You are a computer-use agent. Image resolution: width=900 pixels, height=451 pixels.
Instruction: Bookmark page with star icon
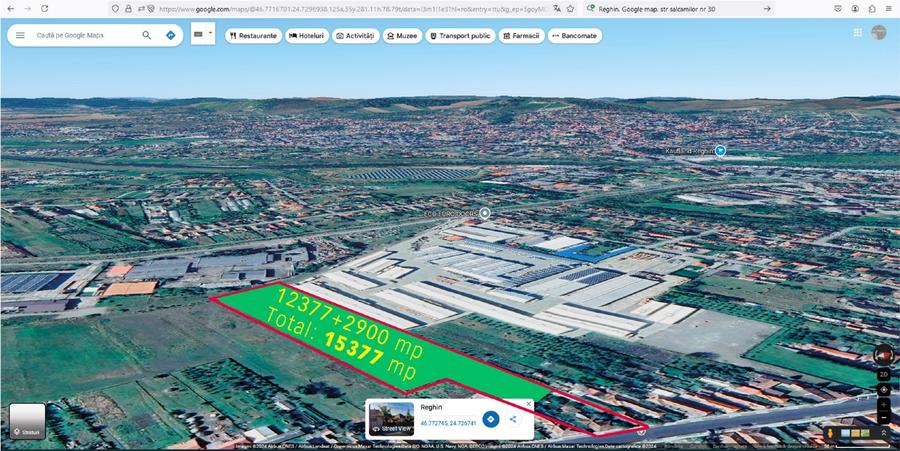(x=571, y=9)
